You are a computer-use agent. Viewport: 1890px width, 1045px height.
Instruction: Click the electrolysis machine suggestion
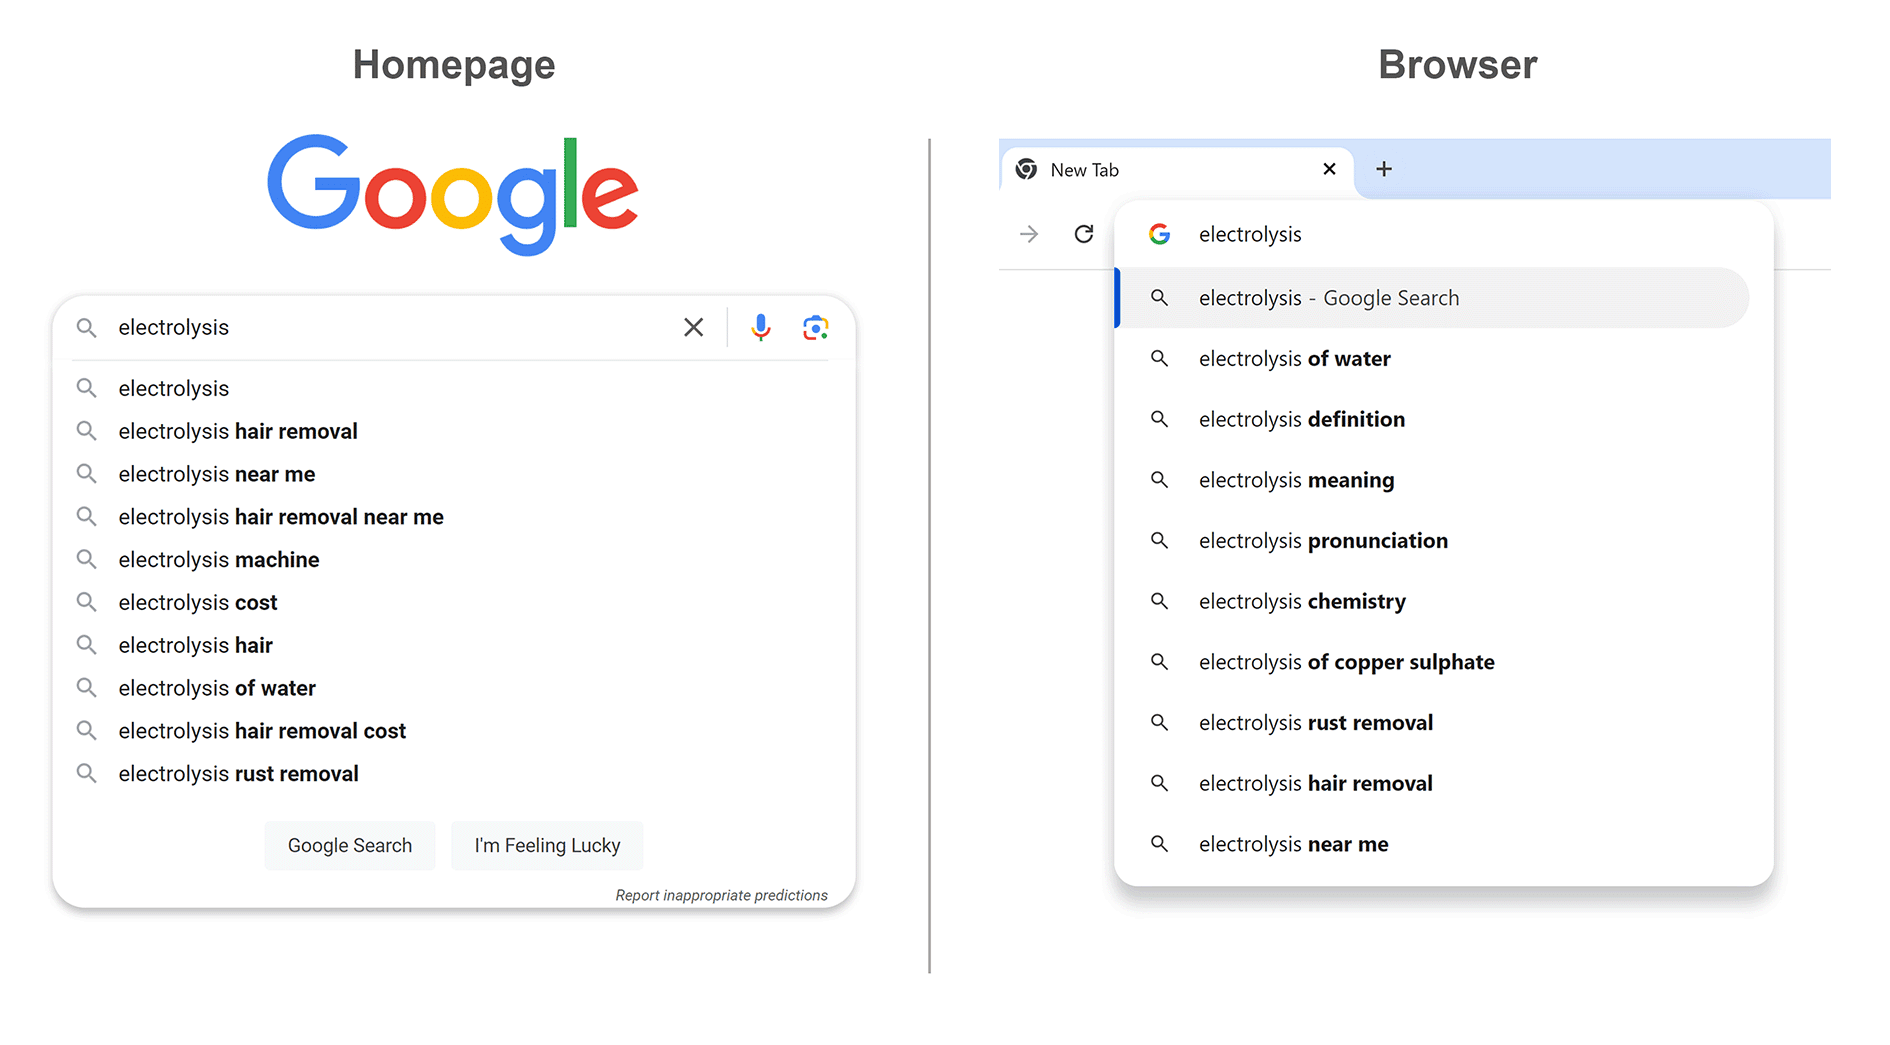click(x=218, y=559)
